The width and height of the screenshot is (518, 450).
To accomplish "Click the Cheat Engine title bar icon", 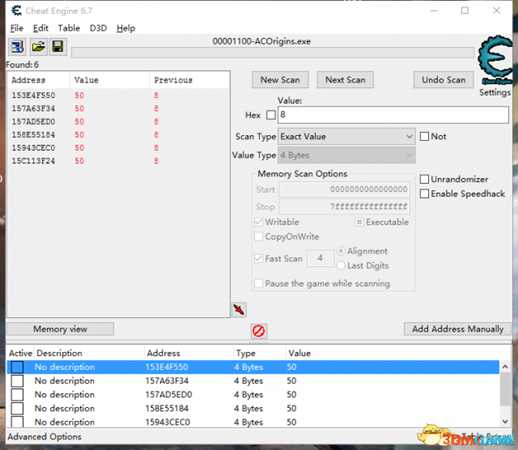I will coord(16,11).
